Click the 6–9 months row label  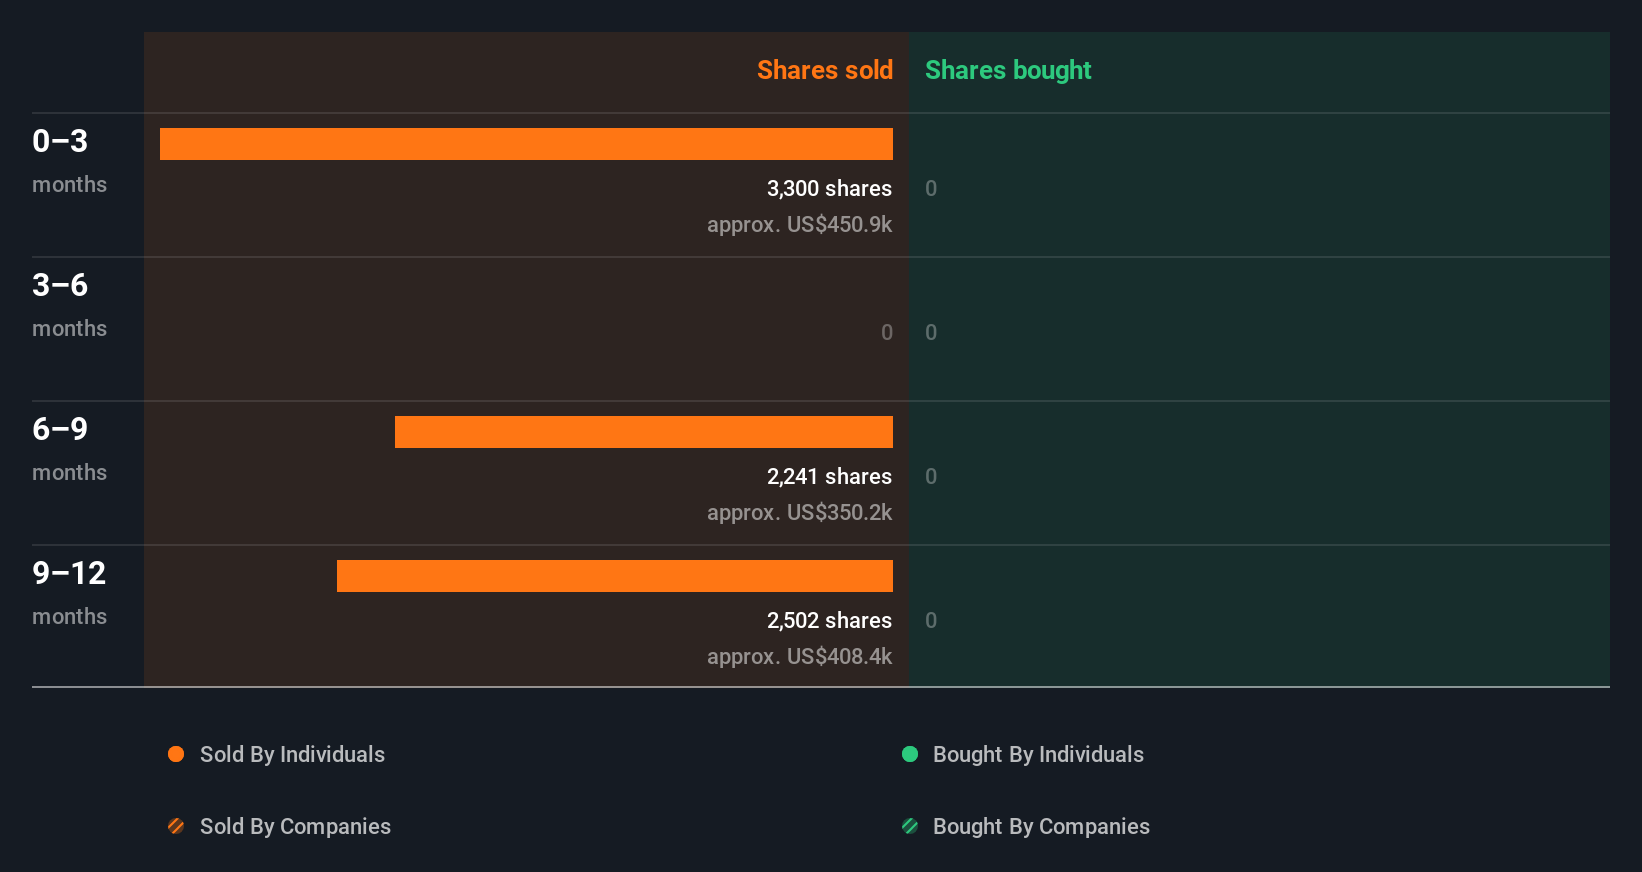(69, 448)
